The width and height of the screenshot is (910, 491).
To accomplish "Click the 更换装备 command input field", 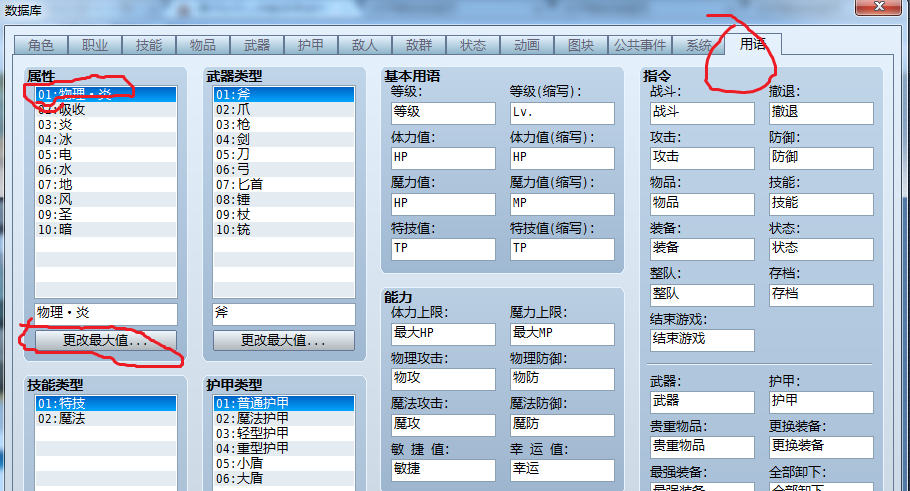I will pyautogui.click(x=821, y=447).
